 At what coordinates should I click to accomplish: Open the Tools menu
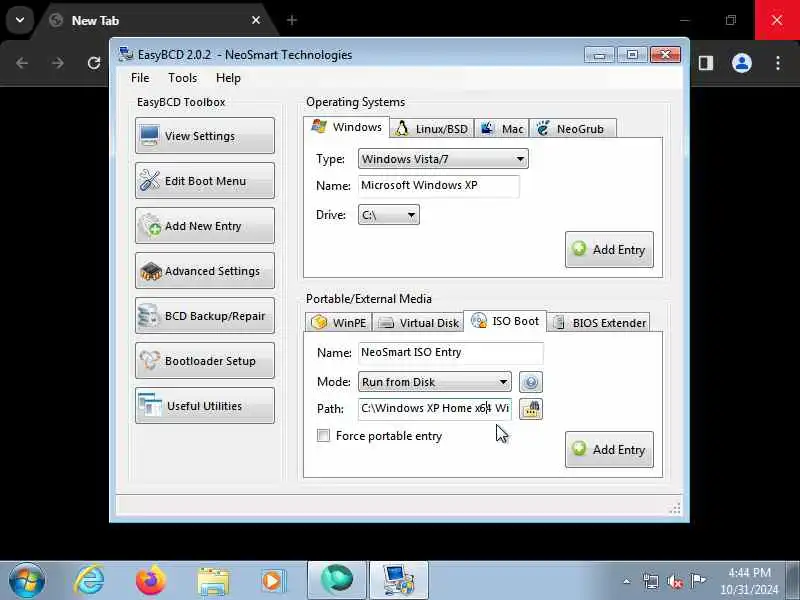(182, 78)
